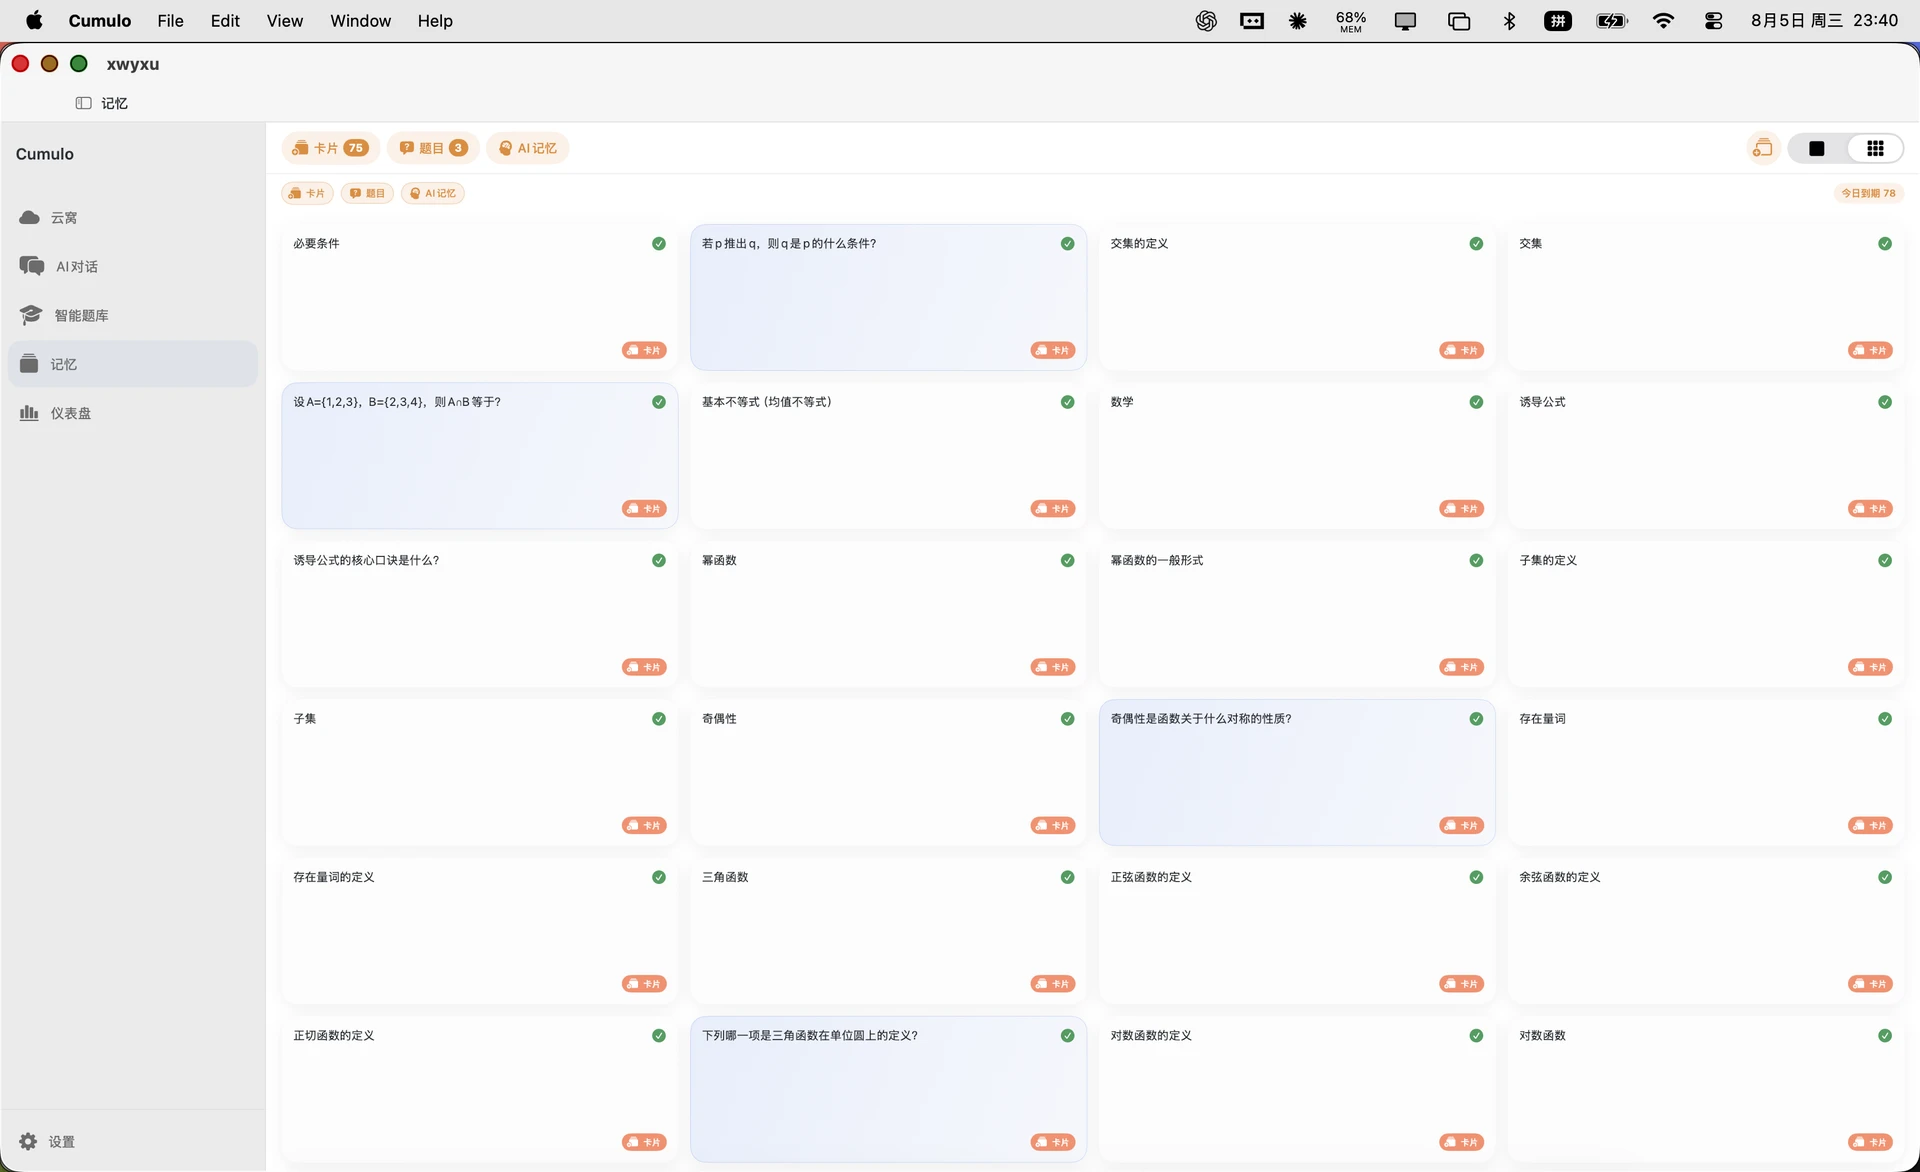
Task: Open the 仪表盘 dashboard view
Action: [132, 413]
